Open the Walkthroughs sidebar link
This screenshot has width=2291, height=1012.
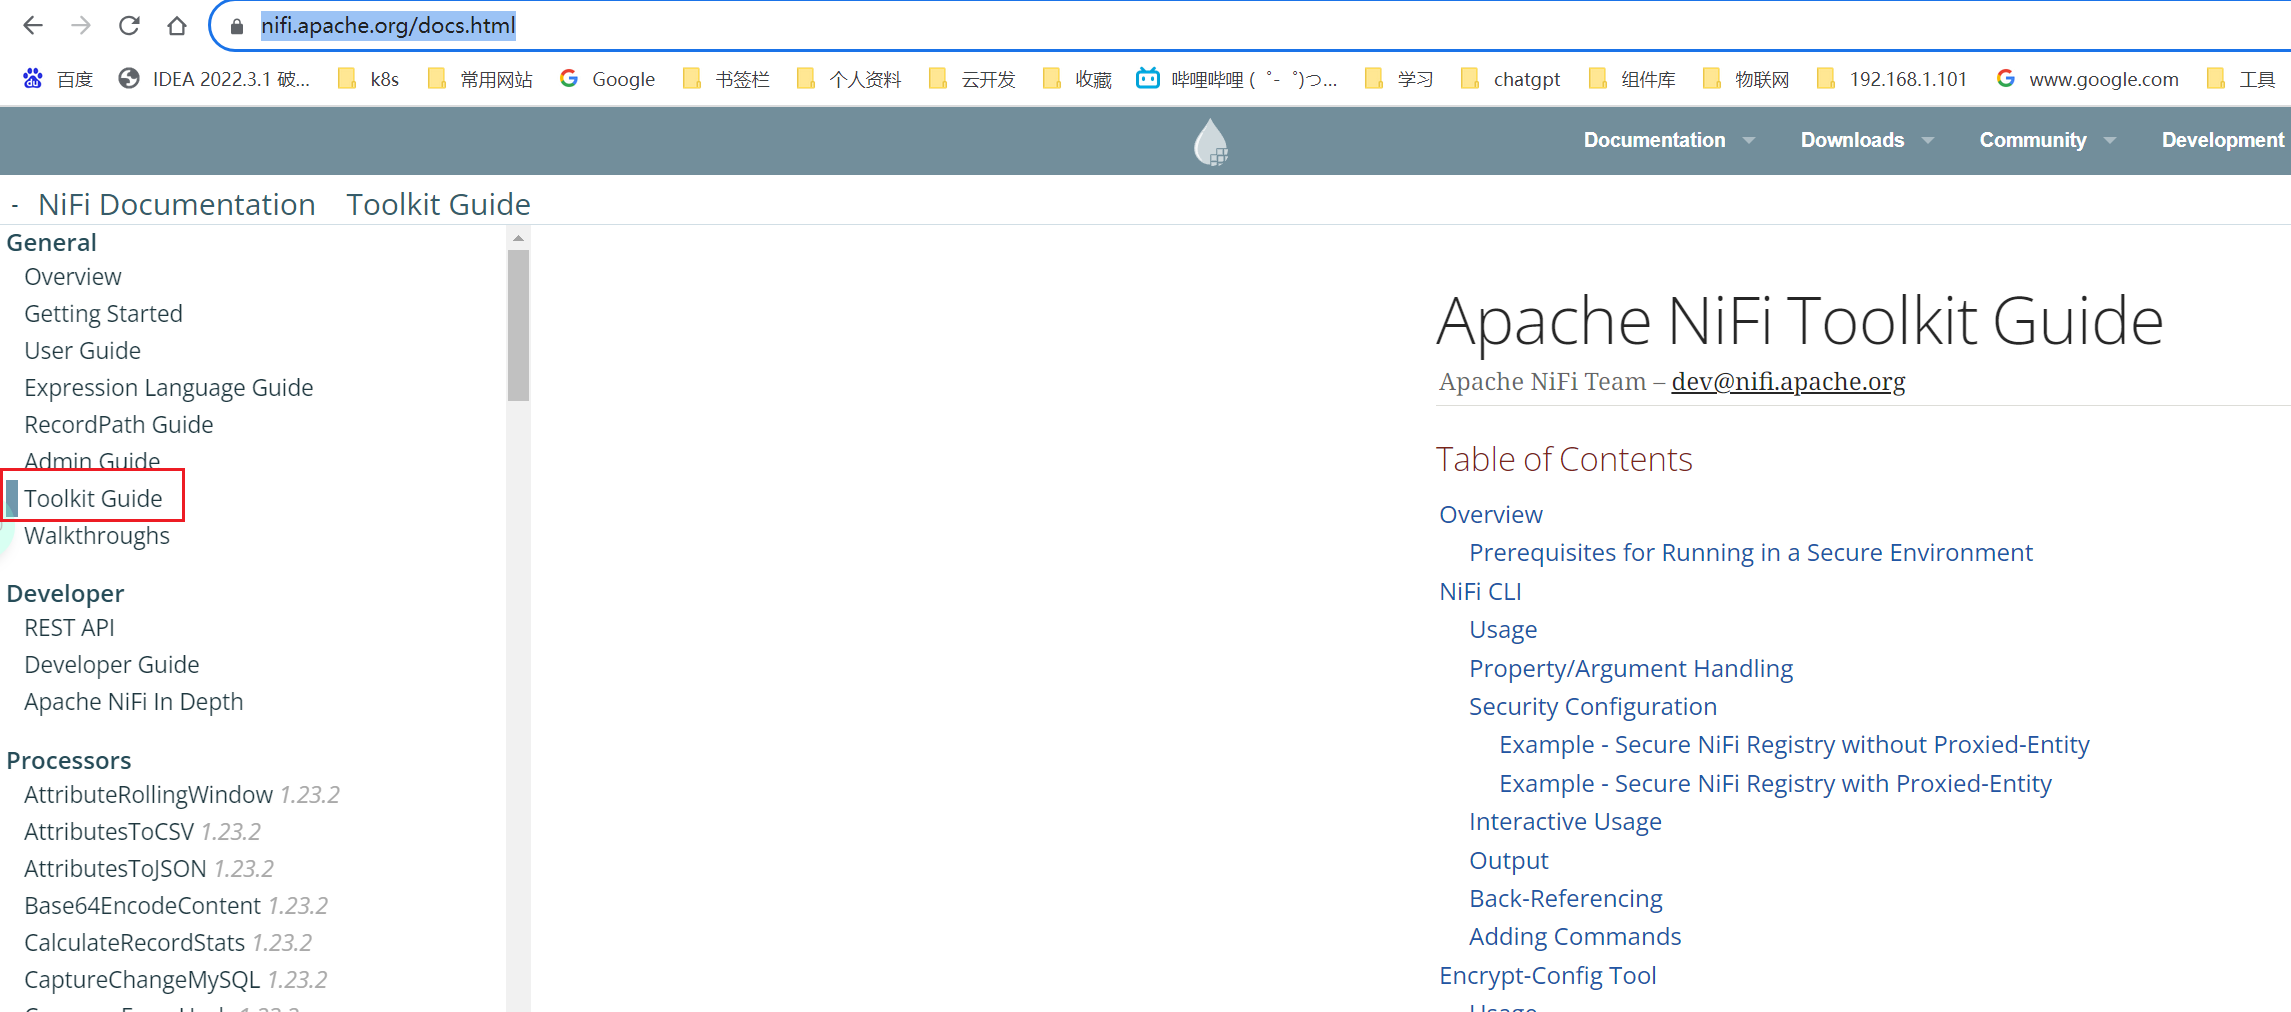coord(97,536)
